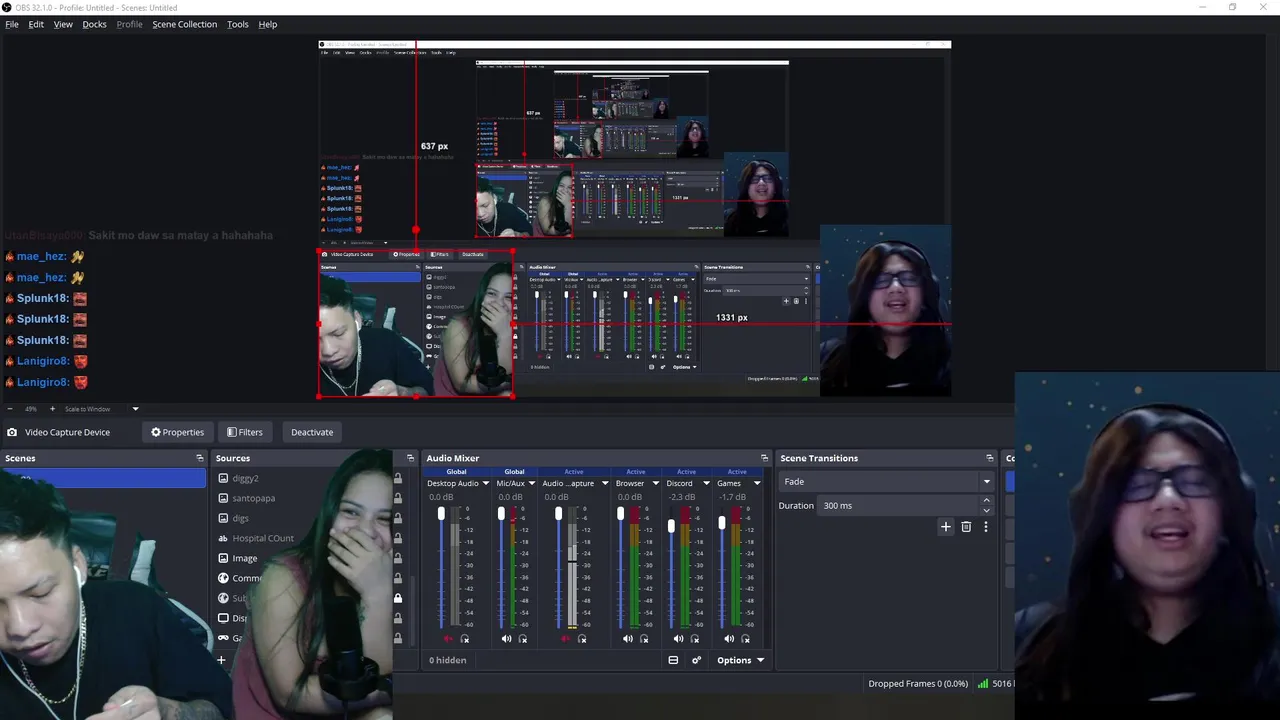Screen dimensions: 1280x720
Task: Open source Filters button
Action: pyautogui.click(x=245, y=432)
